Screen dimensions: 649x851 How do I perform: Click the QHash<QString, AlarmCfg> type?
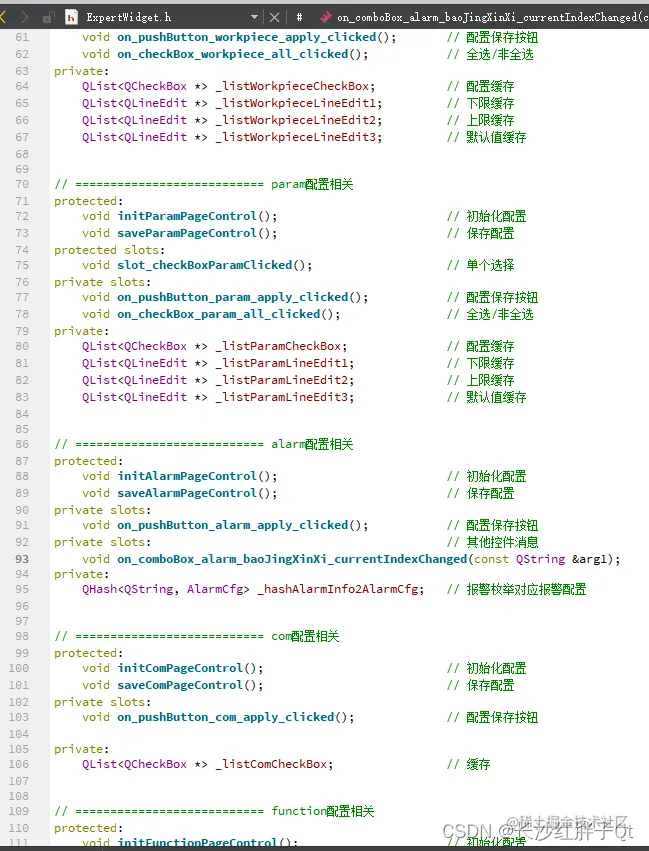tap(166, 589)
